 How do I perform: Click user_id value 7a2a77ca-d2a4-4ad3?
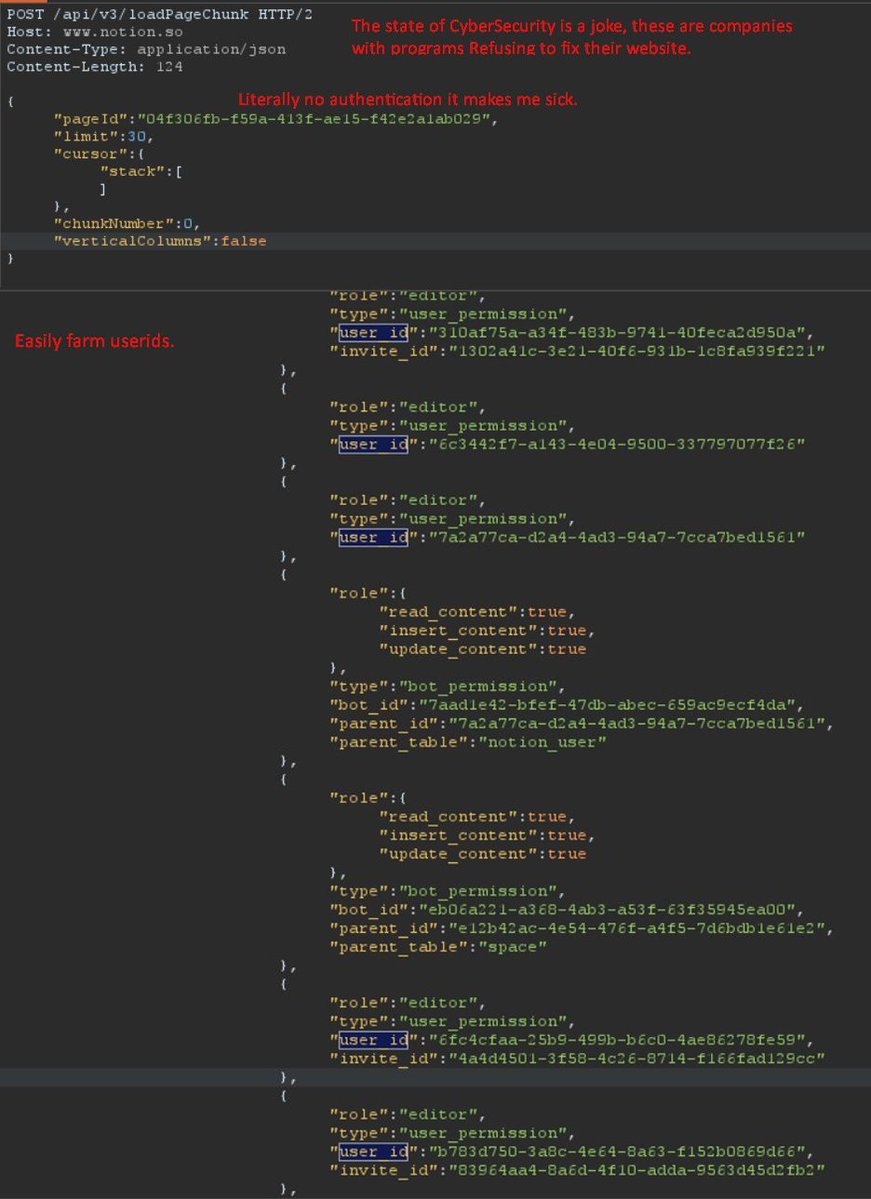(x=616, y=538)
